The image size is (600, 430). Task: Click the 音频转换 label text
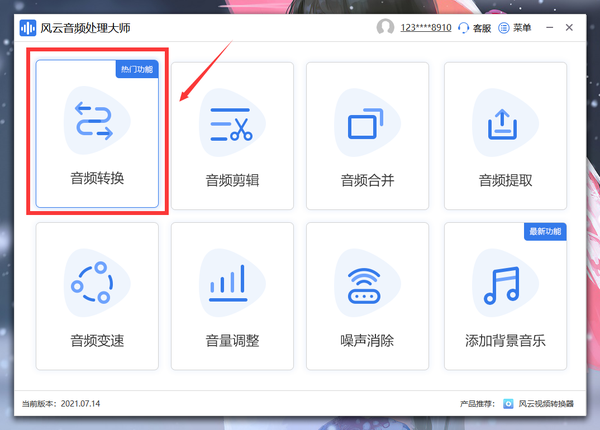click(97, 178)
